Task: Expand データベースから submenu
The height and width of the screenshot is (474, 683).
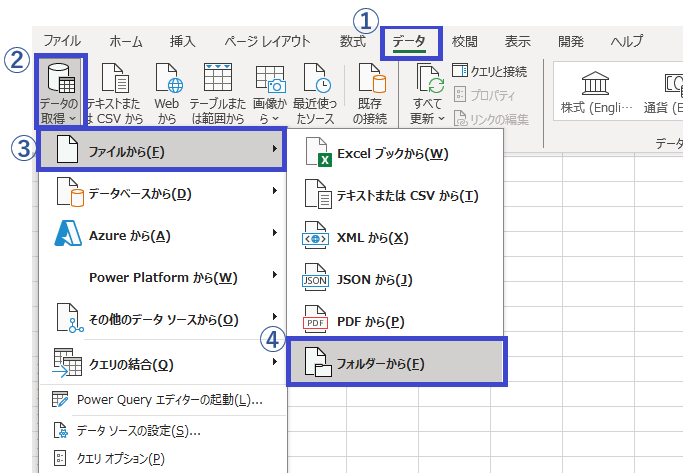Action: pyautogui.click(x=162, y=192)
